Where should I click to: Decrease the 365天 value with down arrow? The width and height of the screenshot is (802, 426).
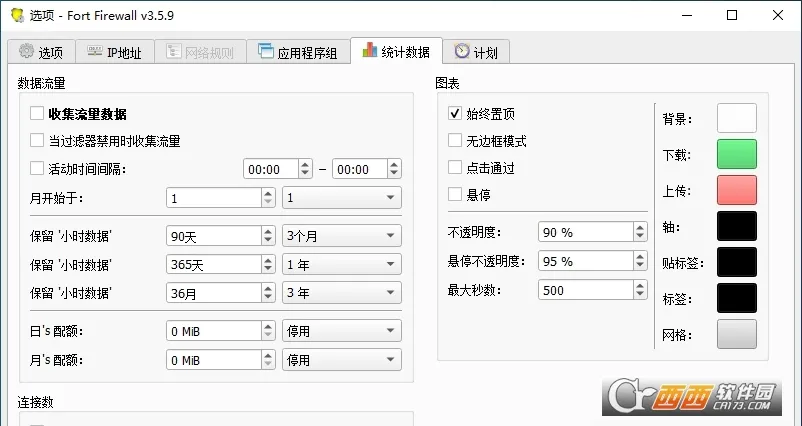click(269, 269)
